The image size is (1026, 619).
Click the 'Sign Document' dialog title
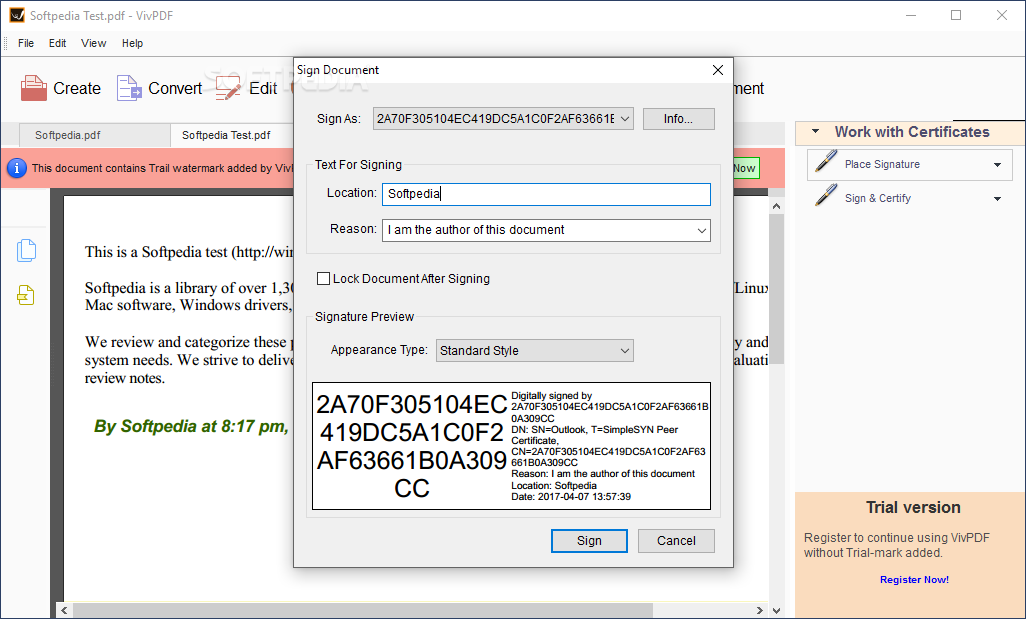[x=338, y=70]
